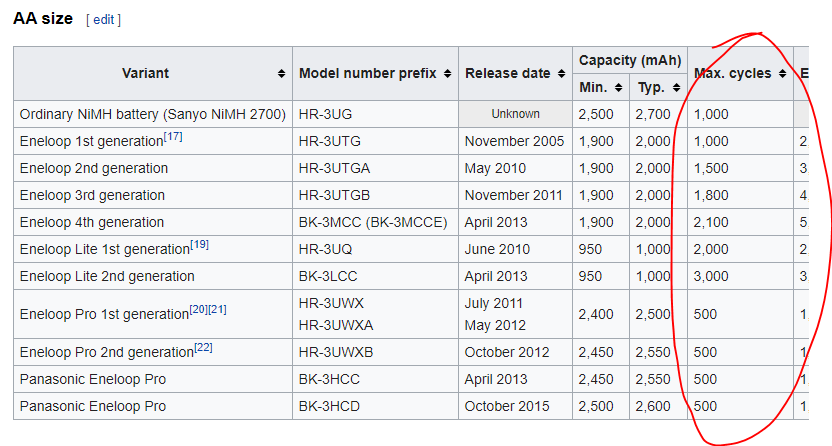Select the HR-3UG model cell
Viewport: 832px width, 446px height.
pyautogui.click(x=375, y=114)
